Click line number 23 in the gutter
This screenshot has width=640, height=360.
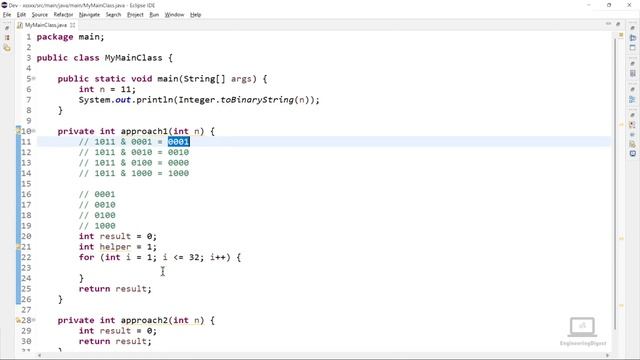pyautogui.click(x=26, y=268)
